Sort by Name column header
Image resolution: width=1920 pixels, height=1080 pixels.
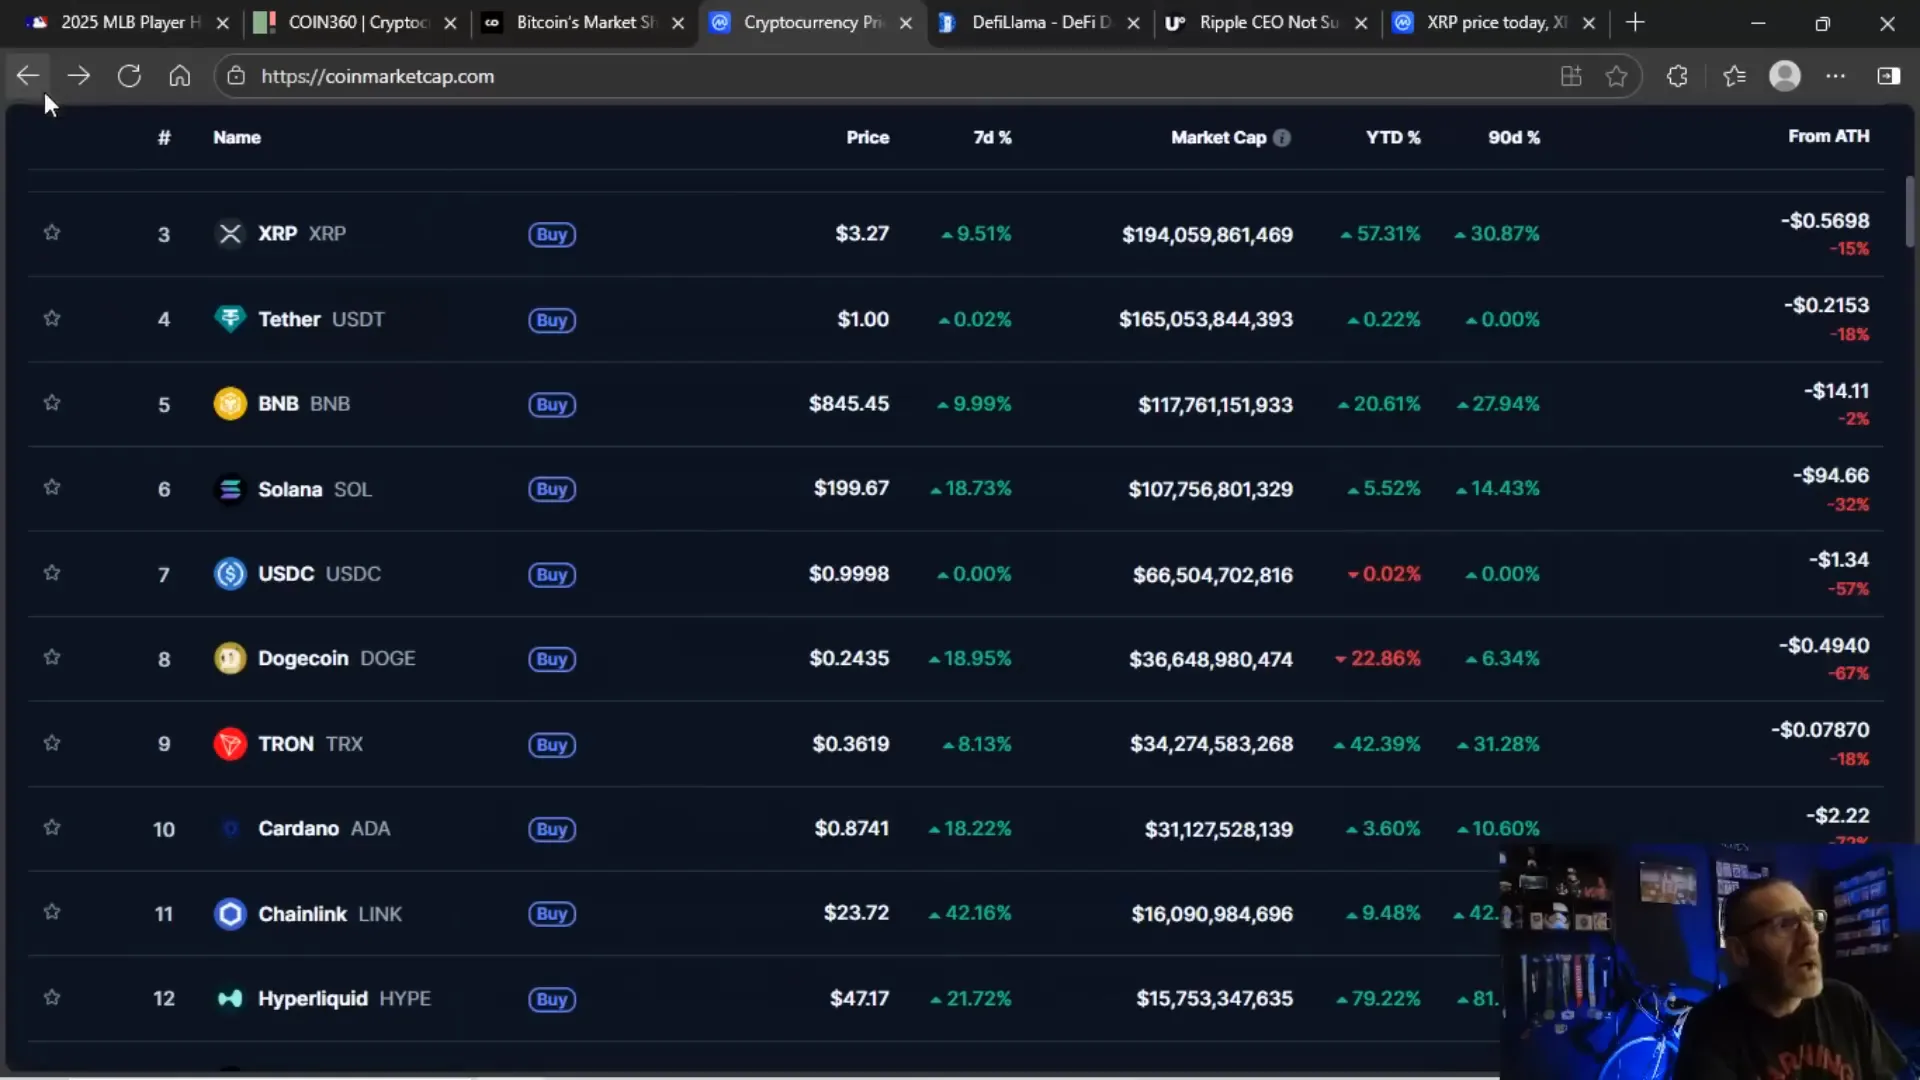click(x=237, y=138)
